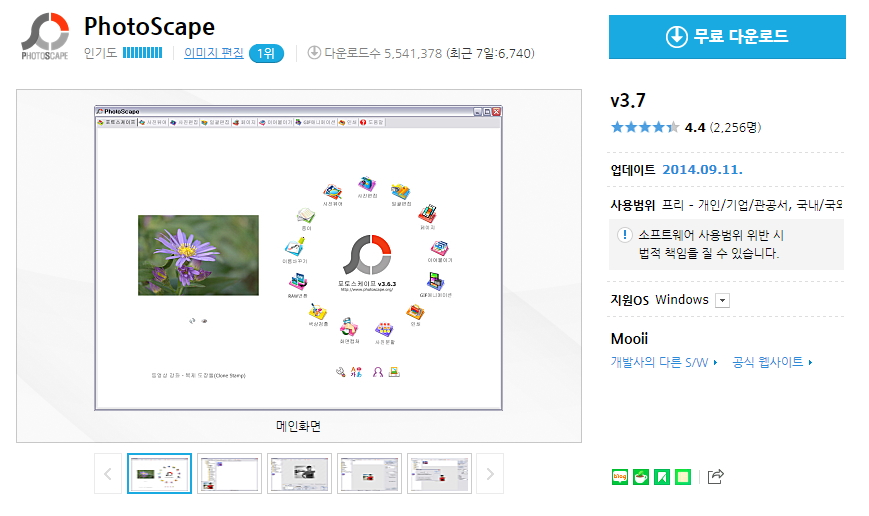
Task: Select the 사진편집 tab in preview toolbar
Action: [184, 122]
